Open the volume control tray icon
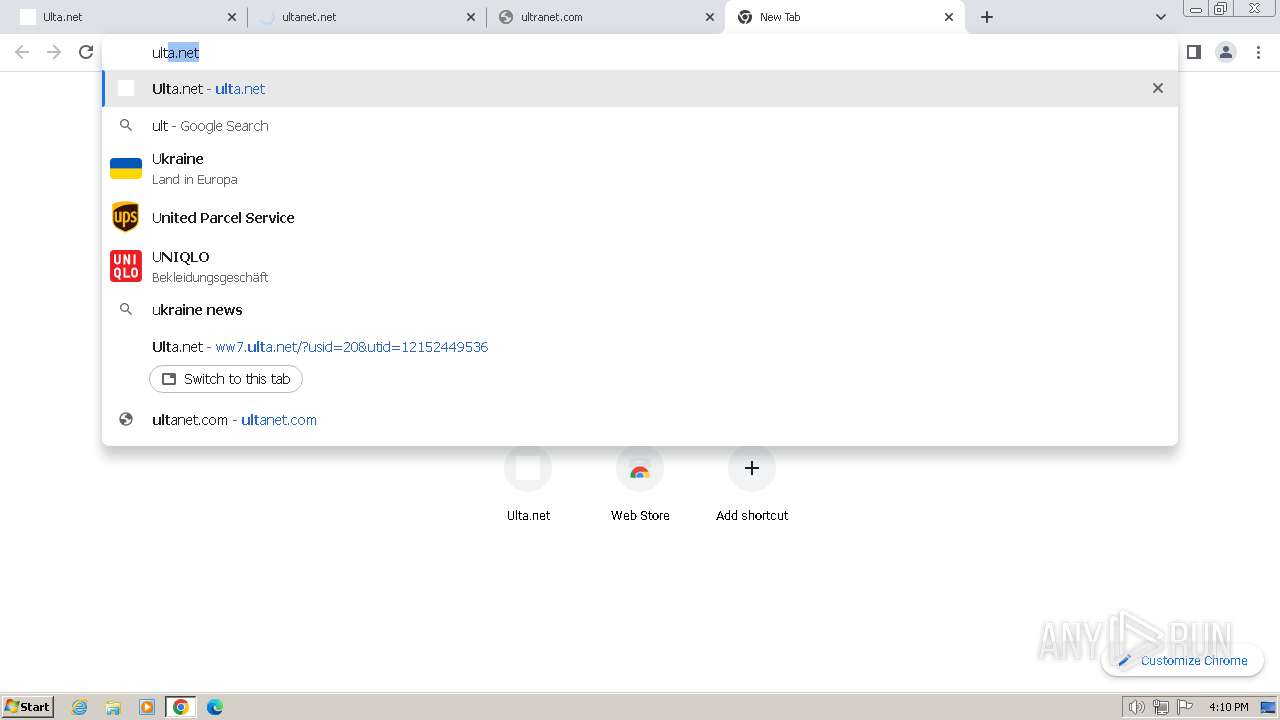The height and width of the screenshot is (720, 1280). (1137, 707)
